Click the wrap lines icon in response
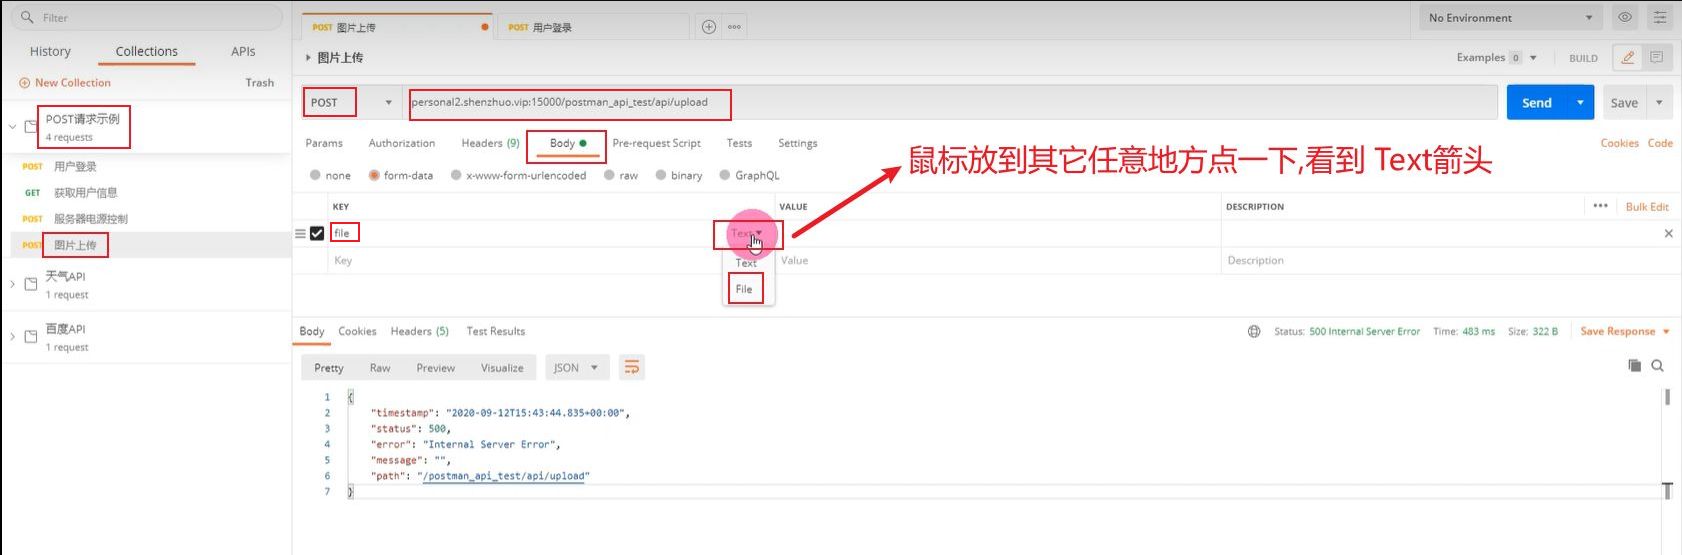This screenshot has height=555, width=1682. [631, 368]
